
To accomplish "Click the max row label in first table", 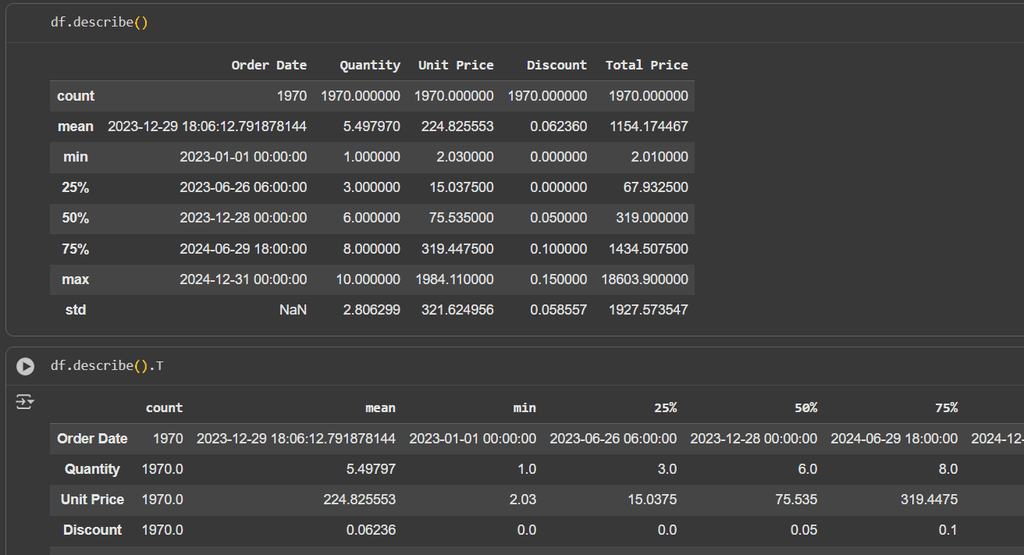I will 75,280.
